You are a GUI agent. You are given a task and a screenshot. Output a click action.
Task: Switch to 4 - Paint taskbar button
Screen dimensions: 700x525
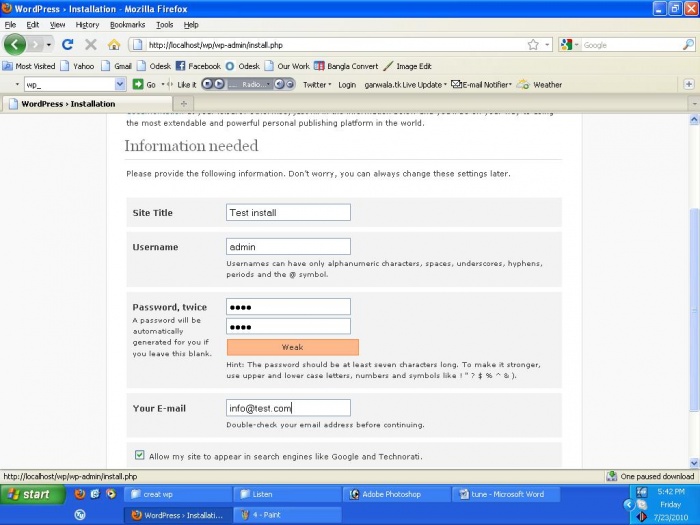pos(288,515)
